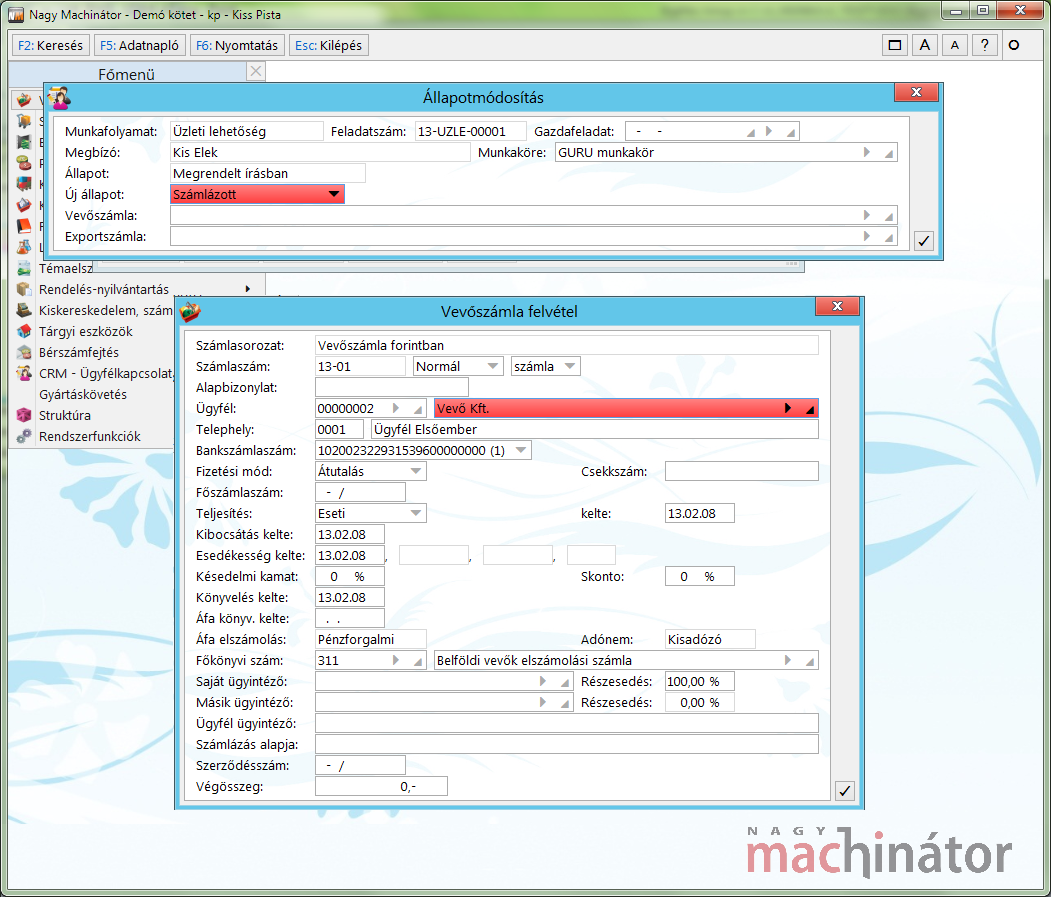Click the F5: Adatnapló button
Screen dimensions: 1051x897
[x=139, y=45]
